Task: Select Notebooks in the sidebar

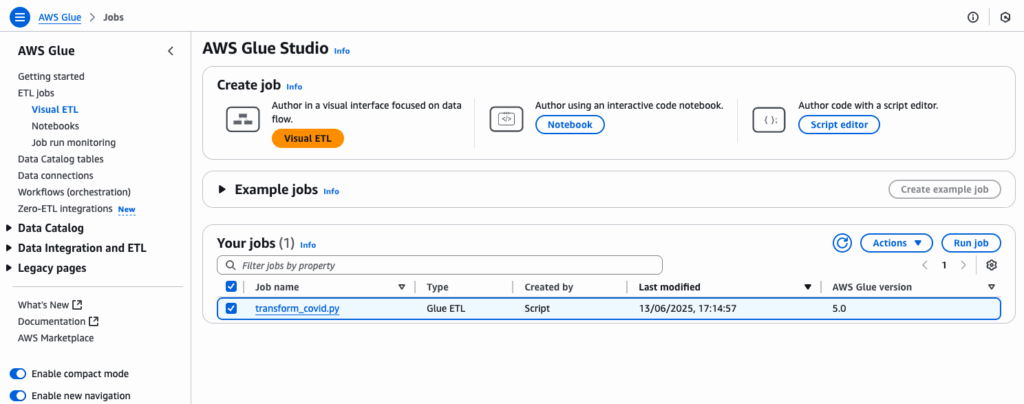Action: click(x=55, y=126)
